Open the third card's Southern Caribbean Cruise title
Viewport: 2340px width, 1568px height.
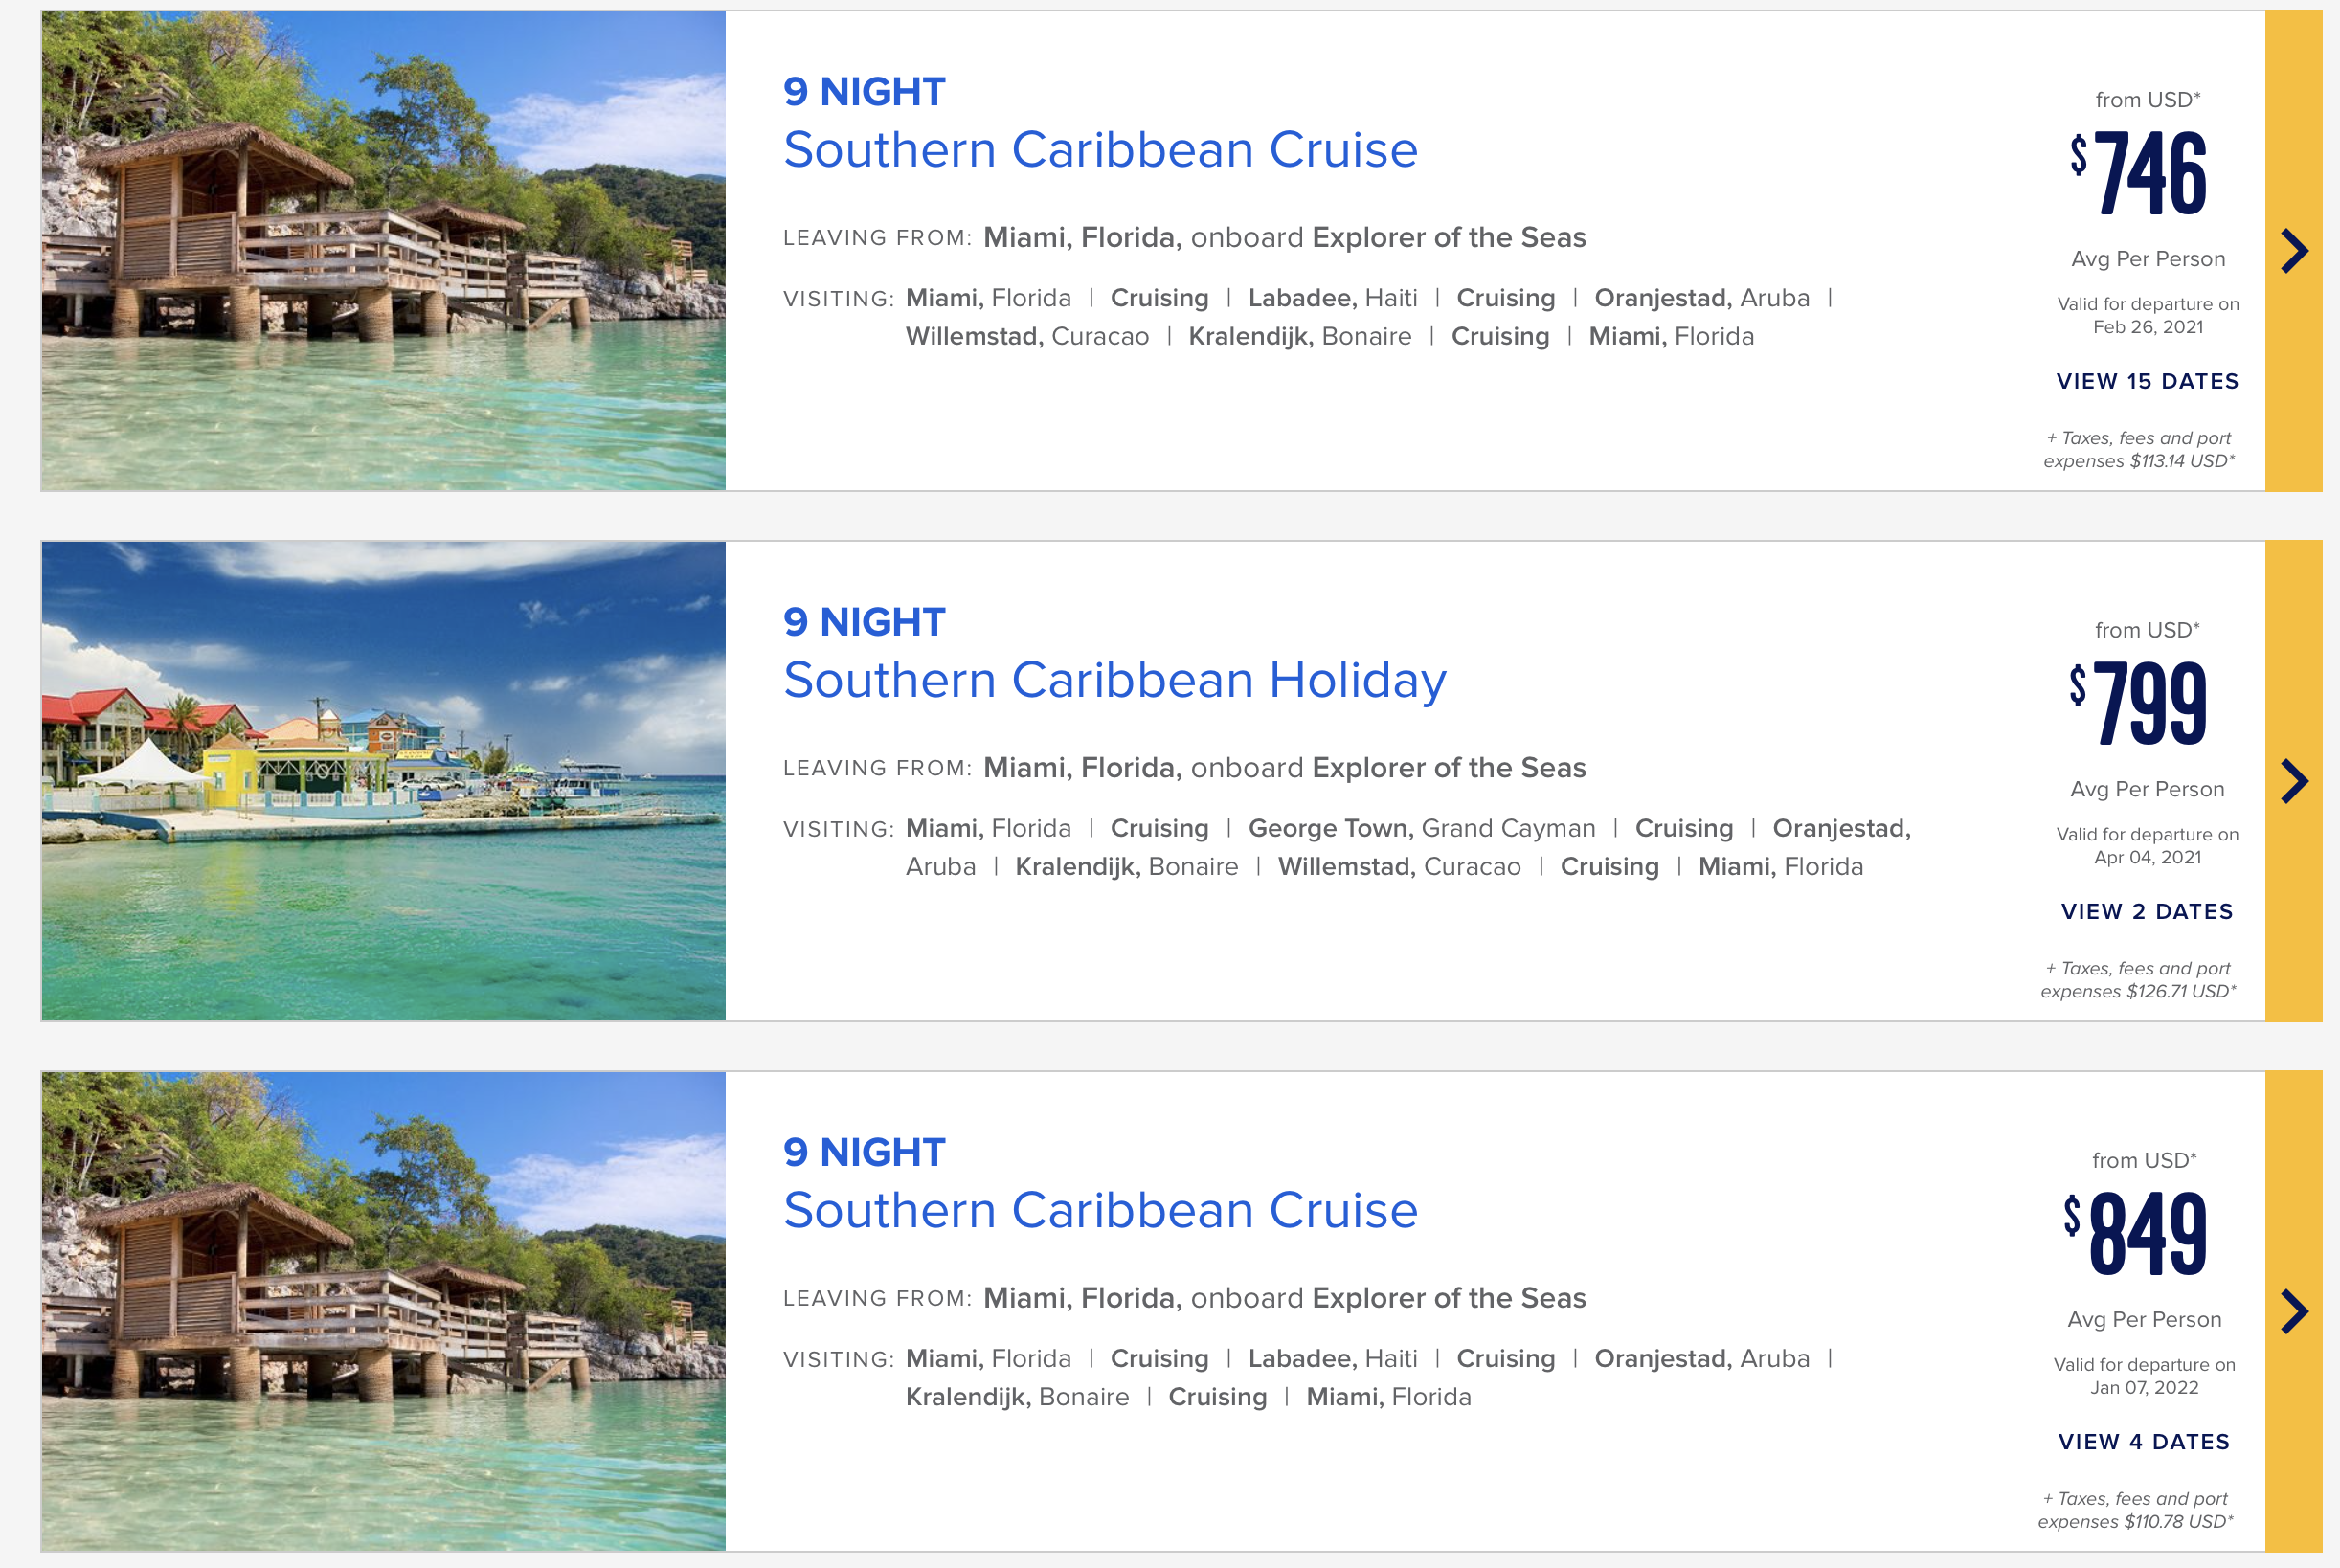tap(1100, 1210)
